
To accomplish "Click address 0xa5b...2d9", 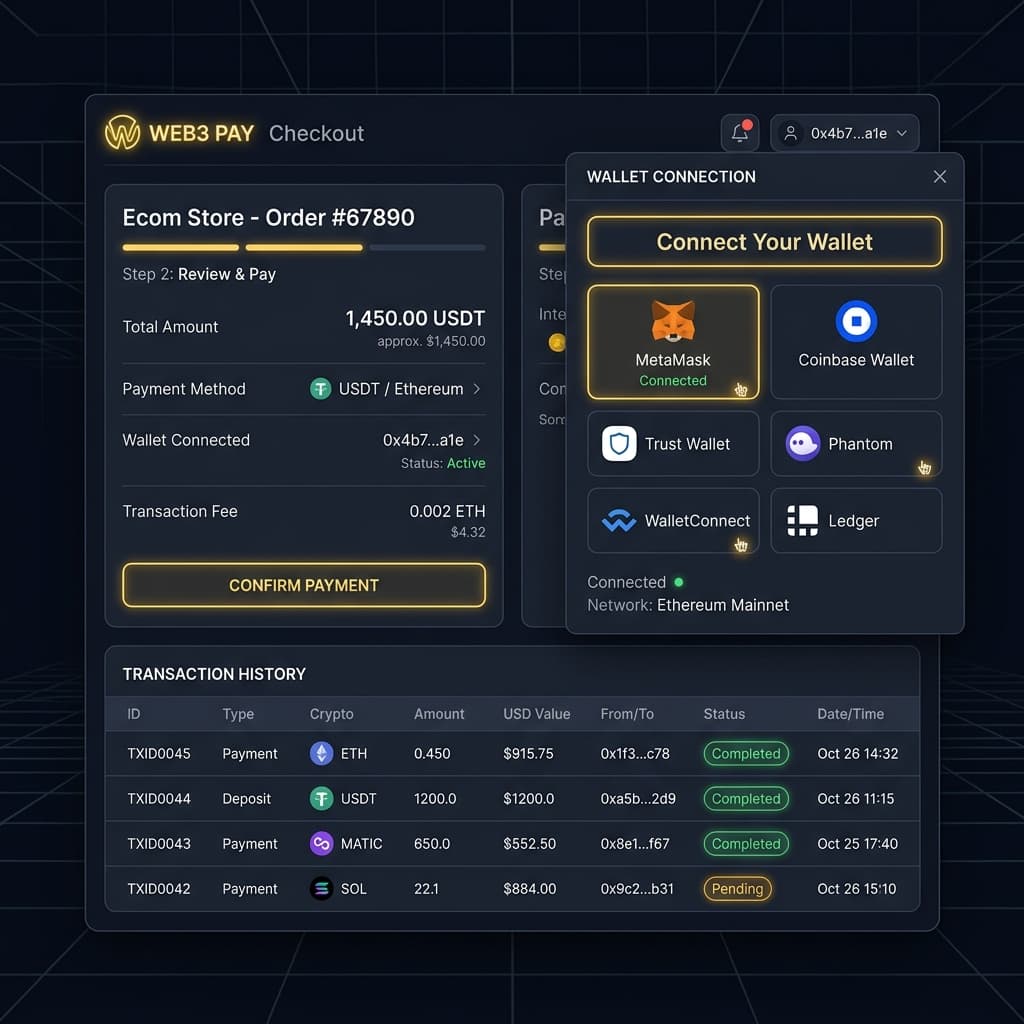I will pos(638,798).
